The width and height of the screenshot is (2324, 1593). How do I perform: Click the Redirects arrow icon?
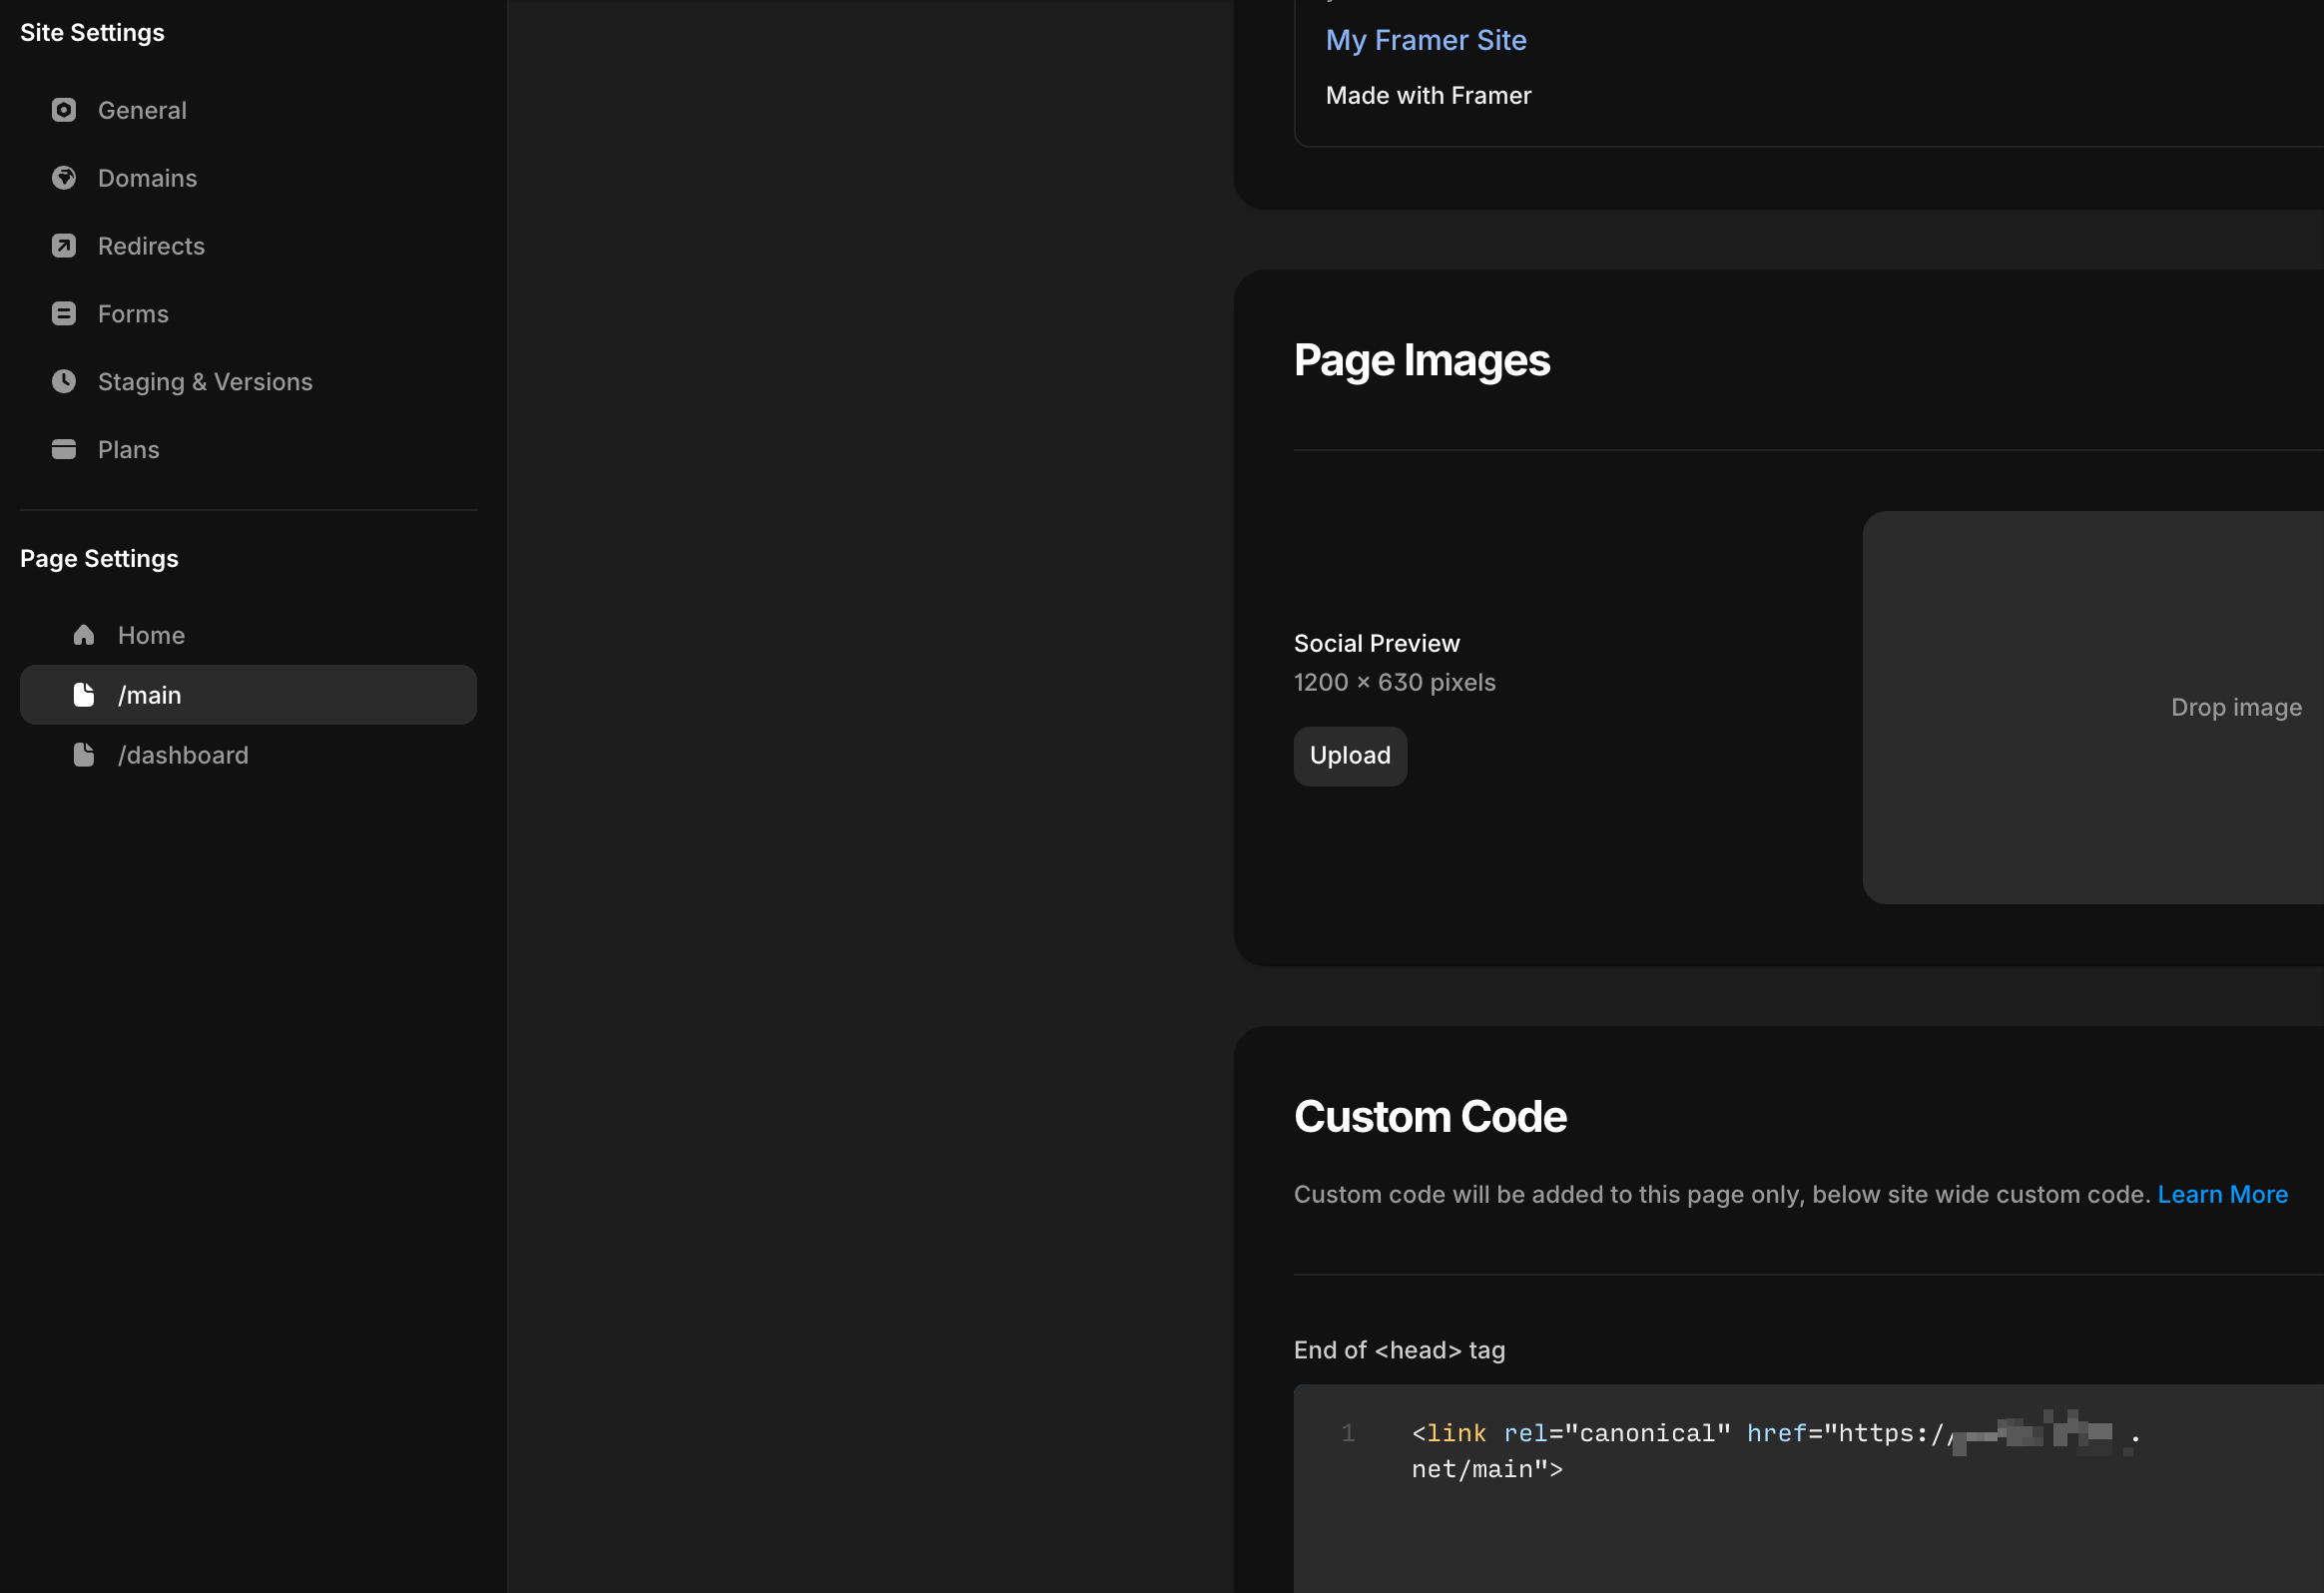point(64,246)
